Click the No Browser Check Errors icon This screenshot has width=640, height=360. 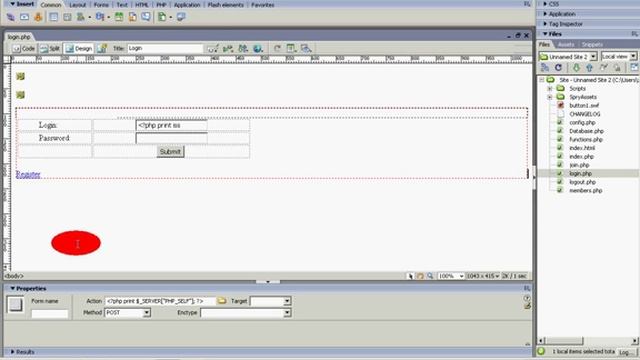click(x=213, y=49)
